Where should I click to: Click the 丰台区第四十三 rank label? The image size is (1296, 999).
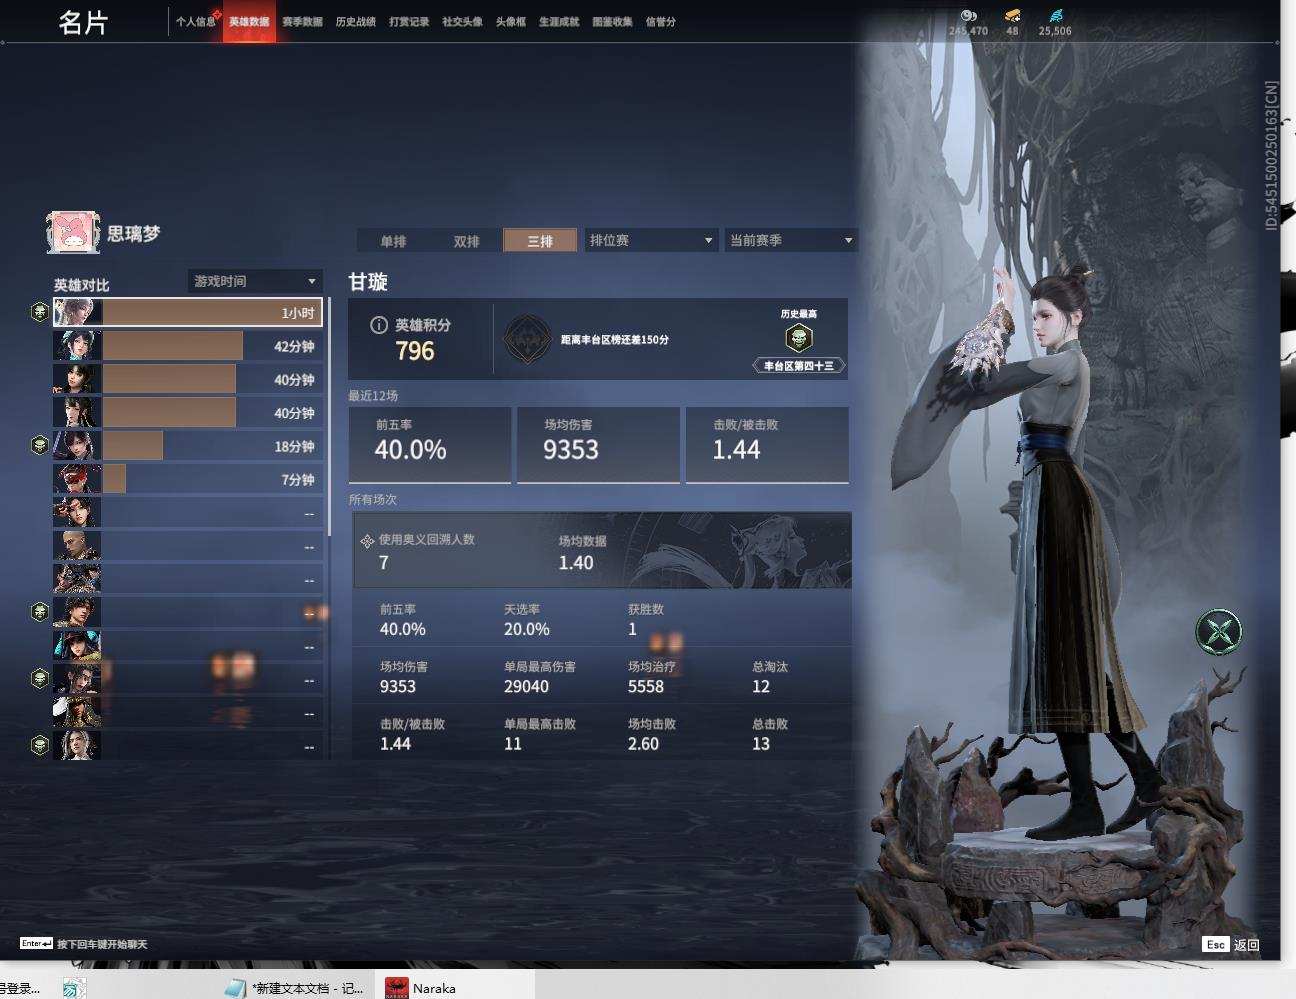[x=798, y=366]
